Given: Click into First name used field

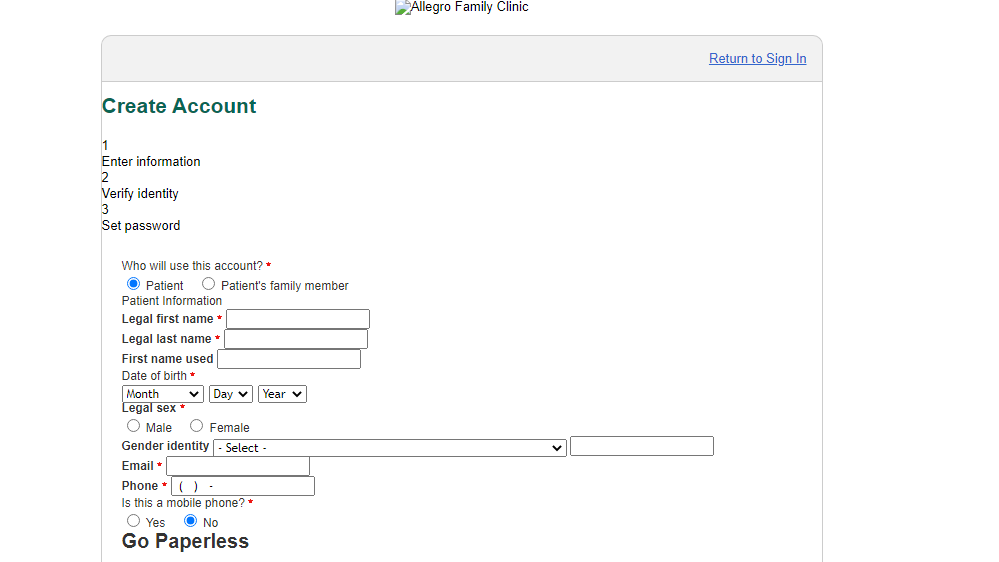Looking at the screenshot, I should point(289,359).
